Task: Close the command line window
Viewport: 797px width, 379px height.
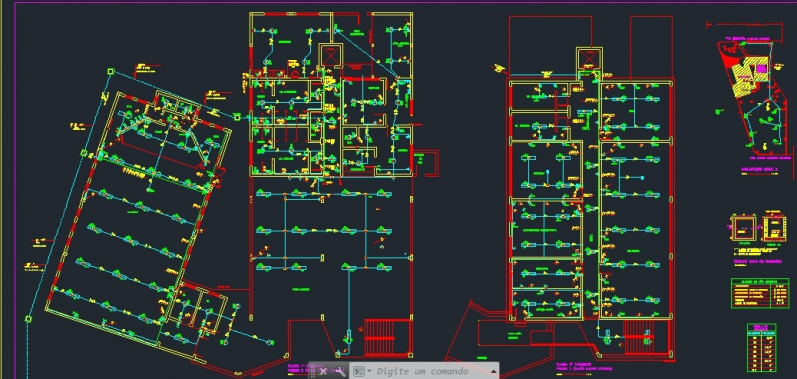Action: [x=323, y=371]
